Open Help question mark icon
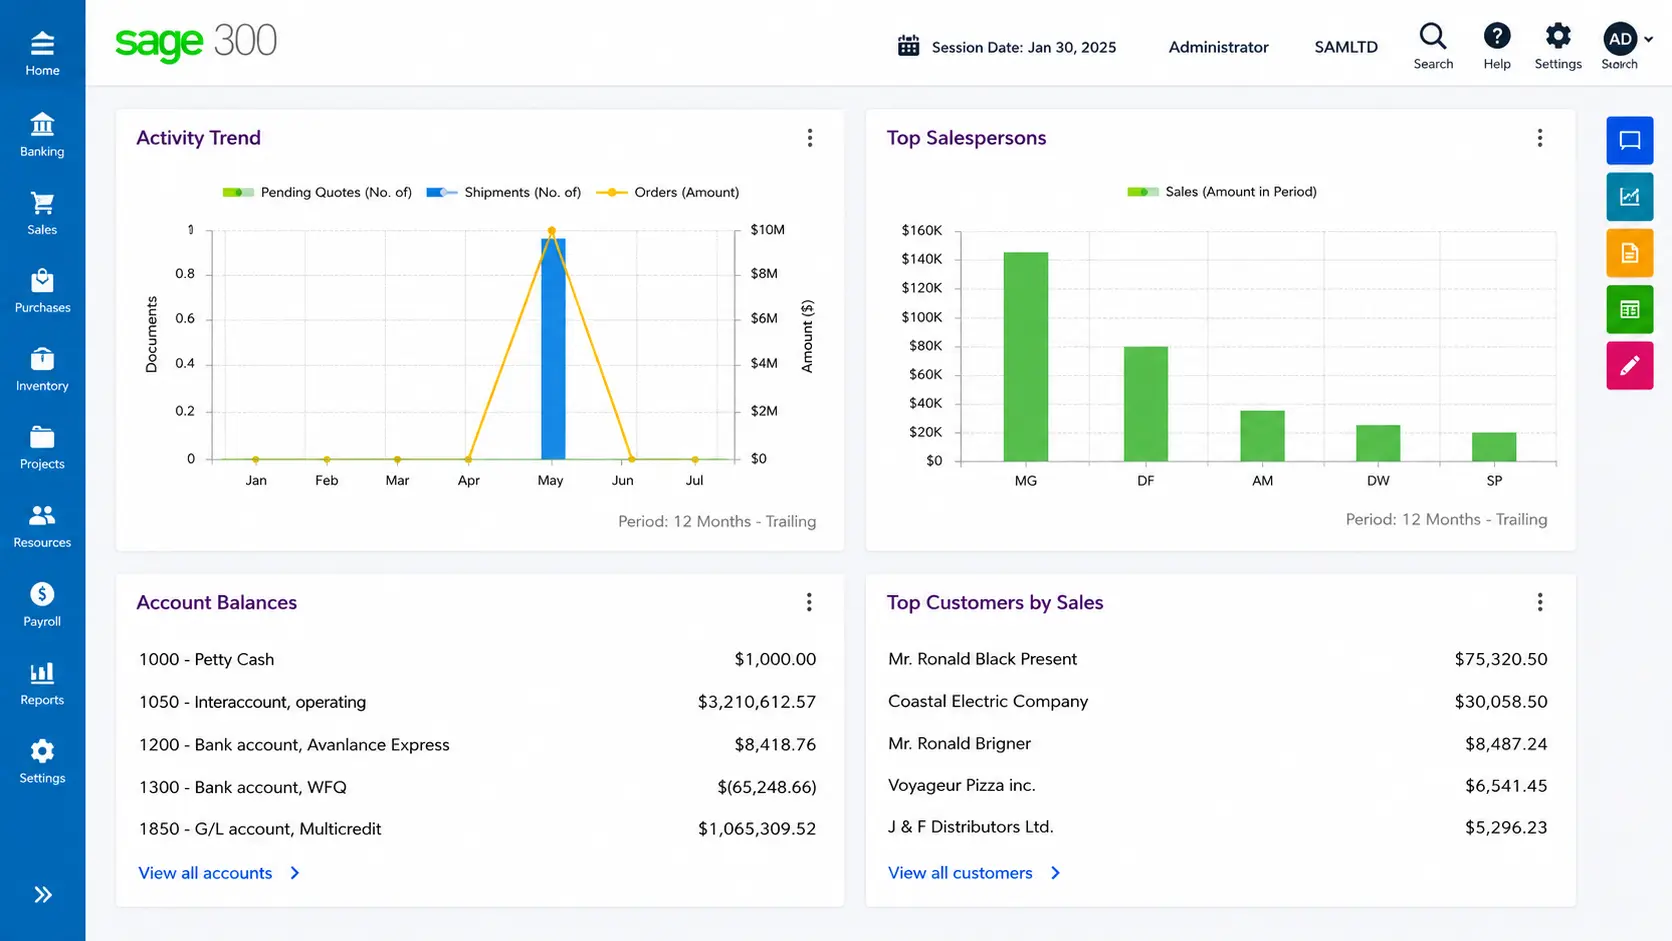 [x=1497, y=36]
